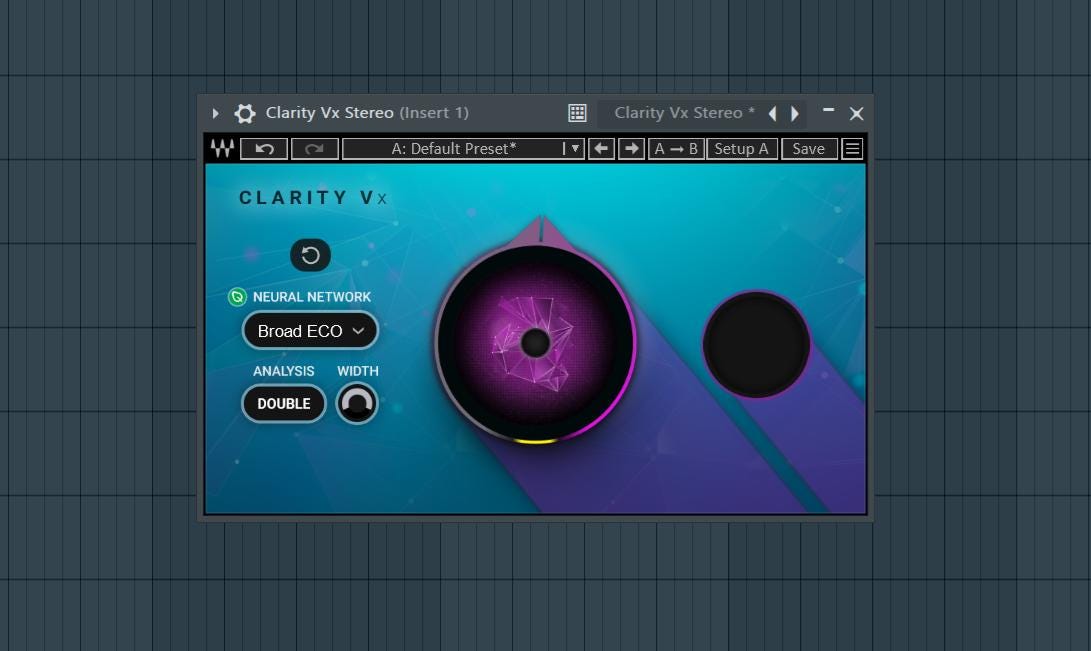Viewport: 1091px width, 651px height.
Task: Undo the last change in WaveSystem toolbar
Action: point(264,149)
